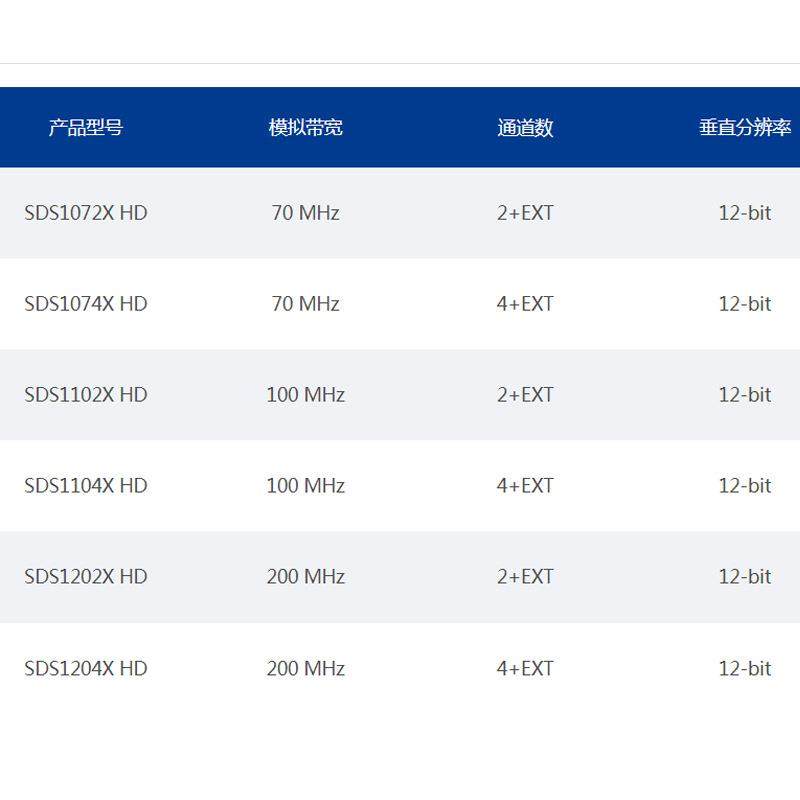This screenshot has height=800, width=800.
Task: Click 70 MHz in the SDS1072X HD row
Action: [306, 213]
